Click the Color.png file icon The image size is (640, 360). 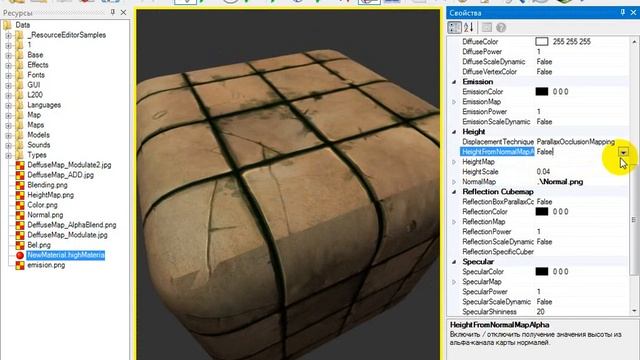point(20,205)
